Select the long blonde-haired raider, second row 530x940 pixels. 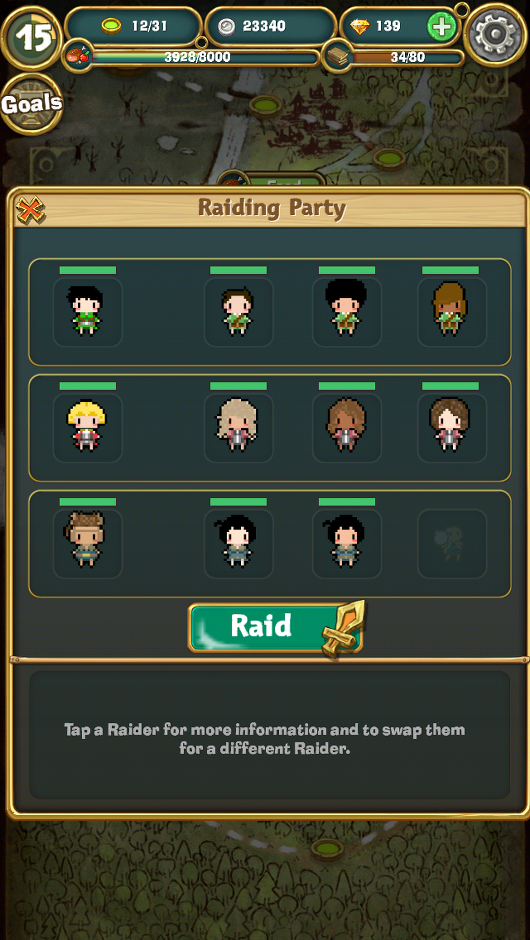pos(239,427)
